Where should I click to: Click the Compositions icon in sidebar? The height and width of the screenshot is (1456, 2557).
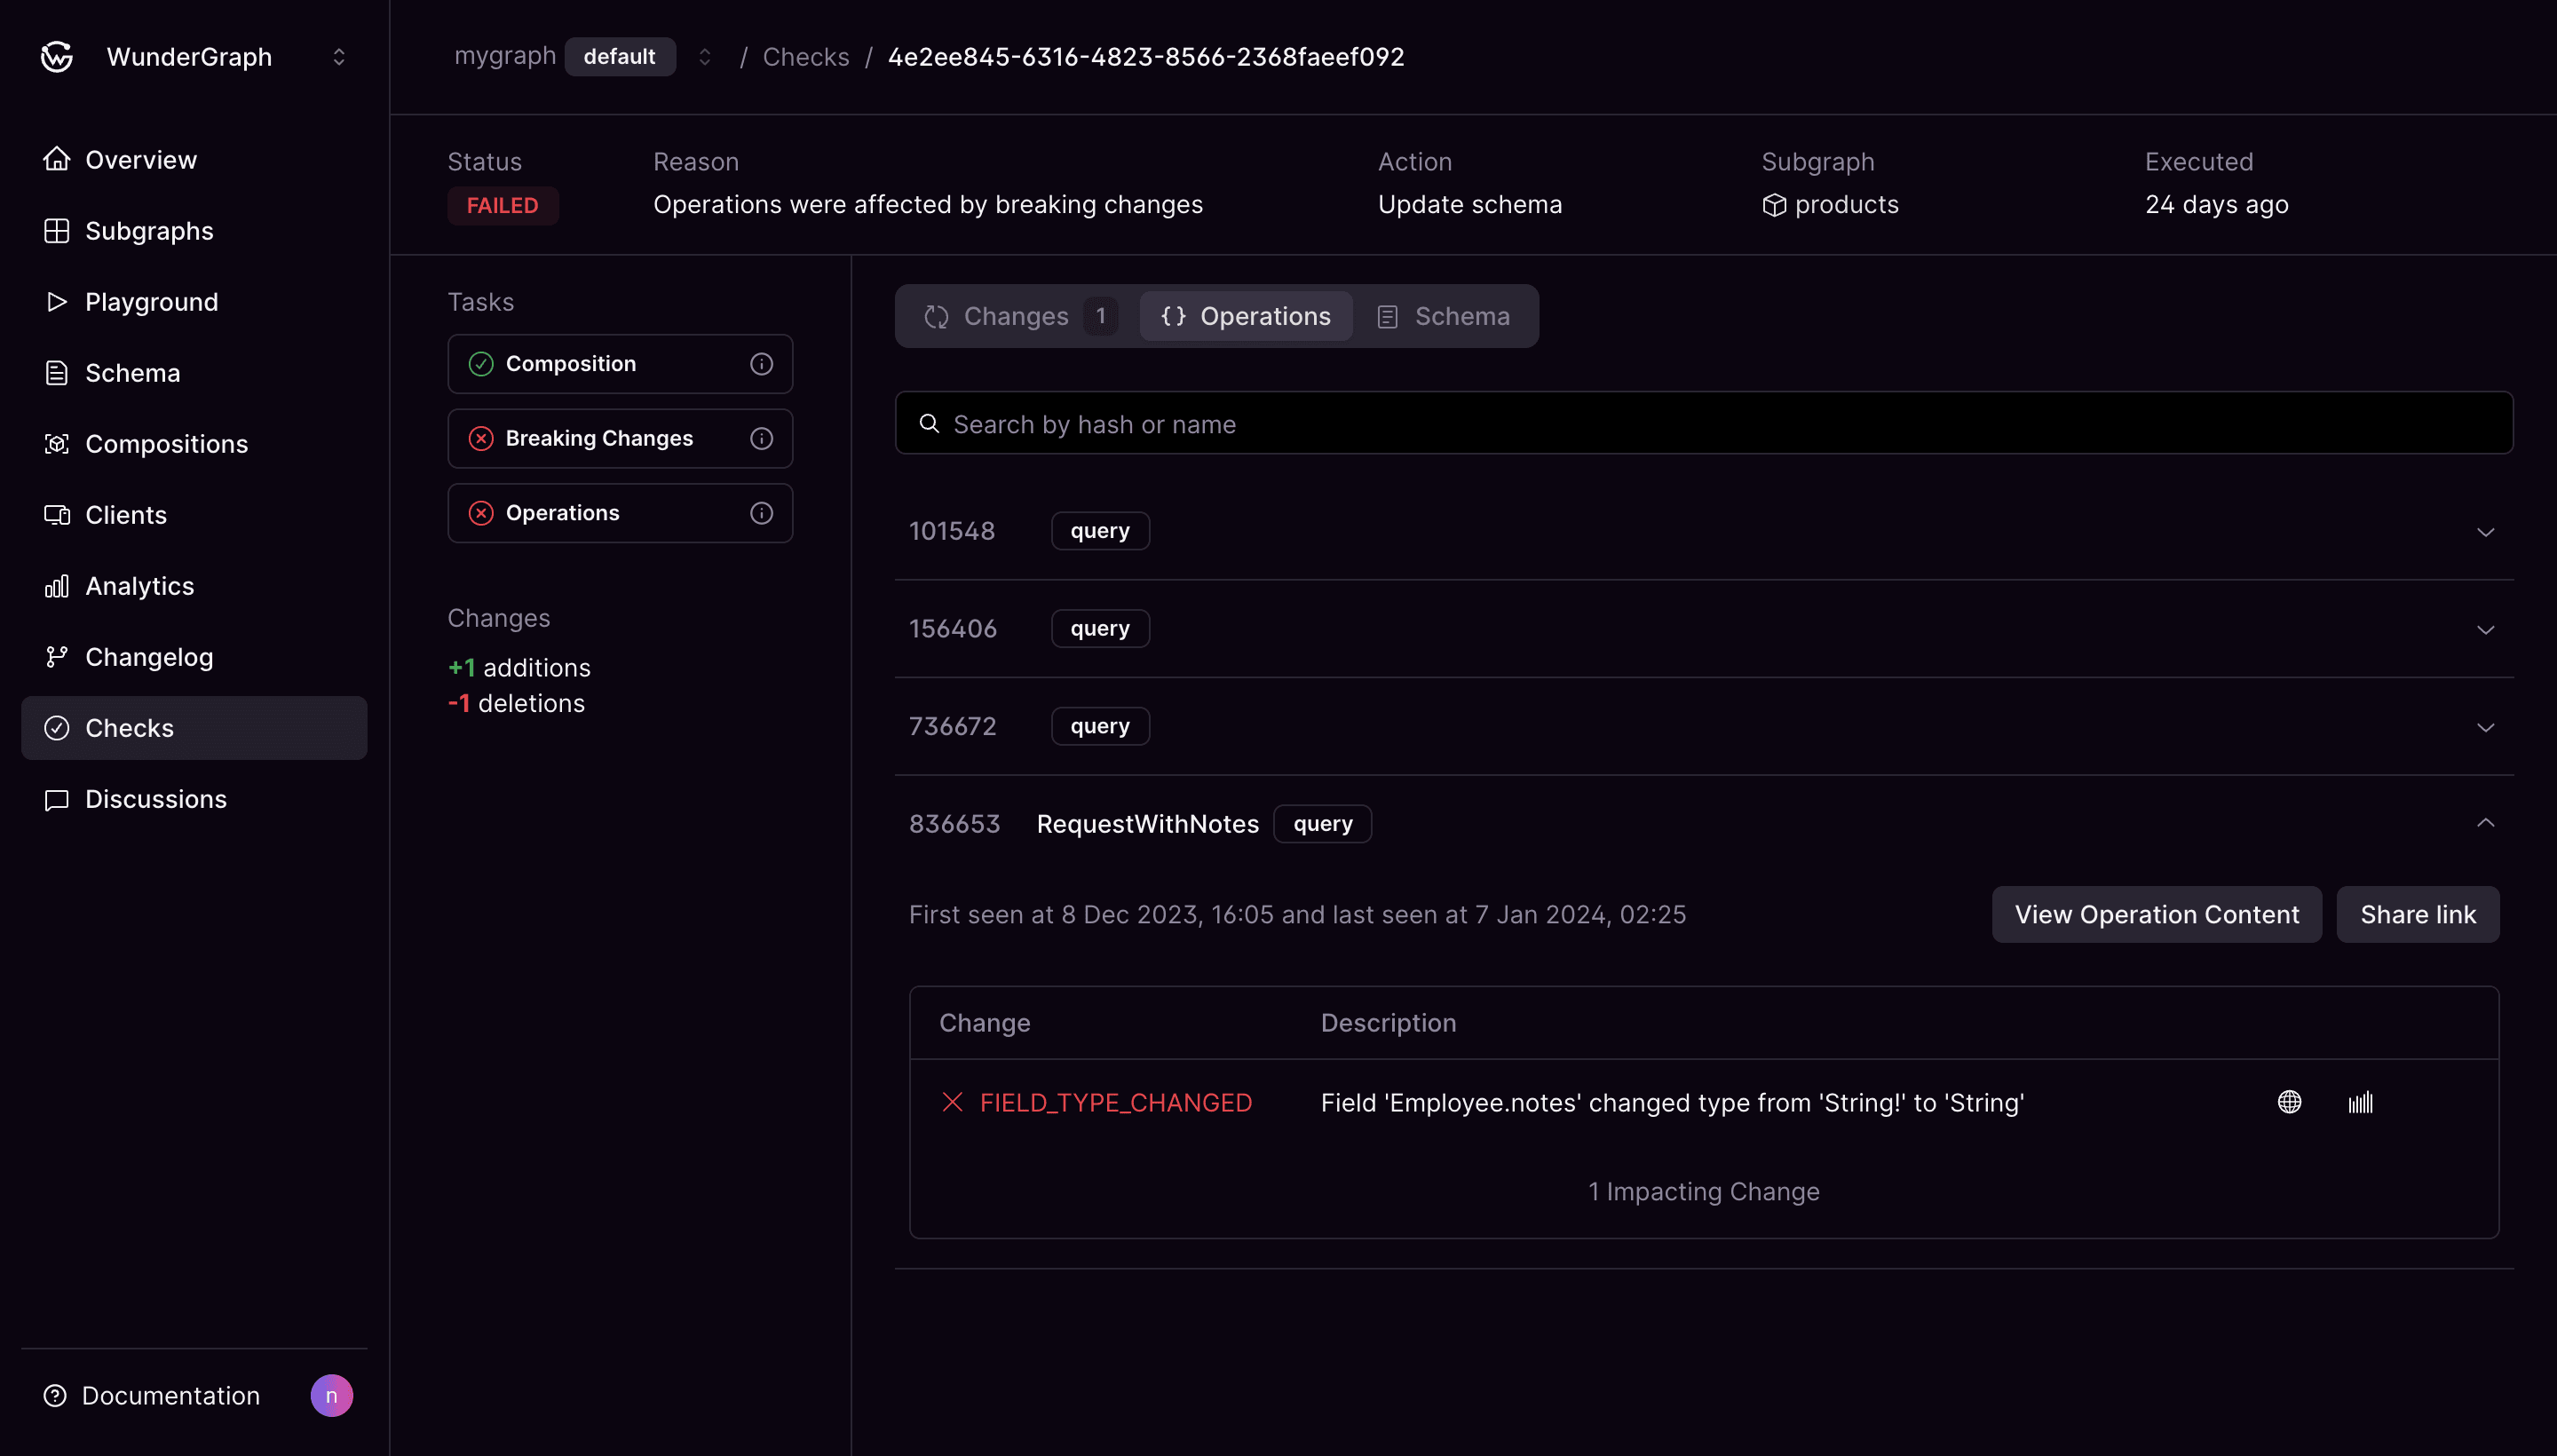coord(57,444)
